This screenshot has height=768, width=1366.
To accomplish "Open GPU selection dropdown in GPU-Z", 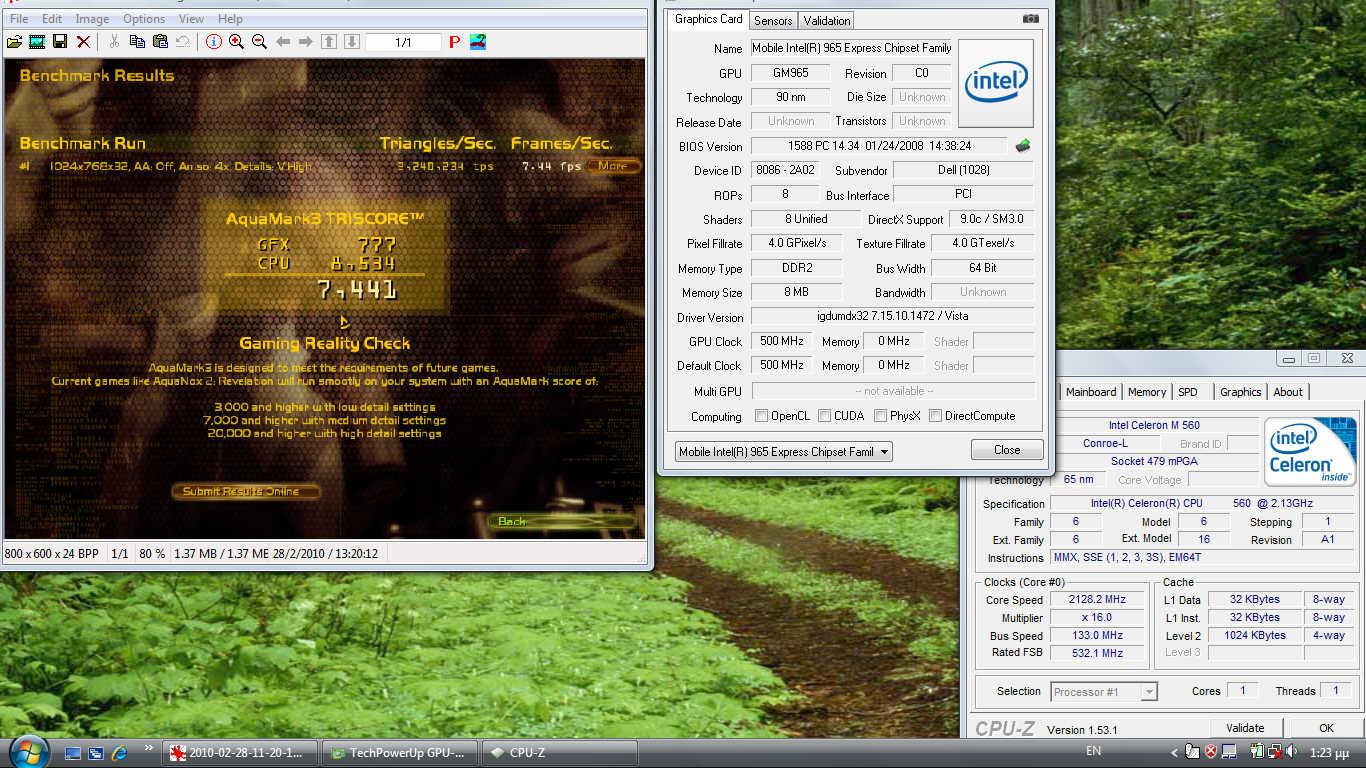I will [783, 451].
